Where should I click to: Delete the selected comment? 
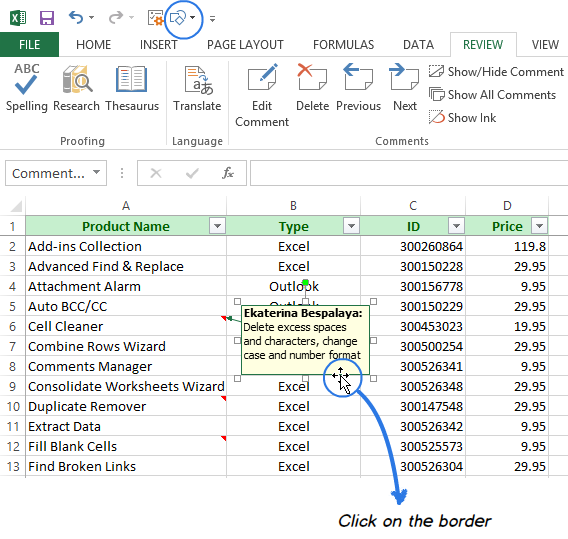(x=312, y=88)
